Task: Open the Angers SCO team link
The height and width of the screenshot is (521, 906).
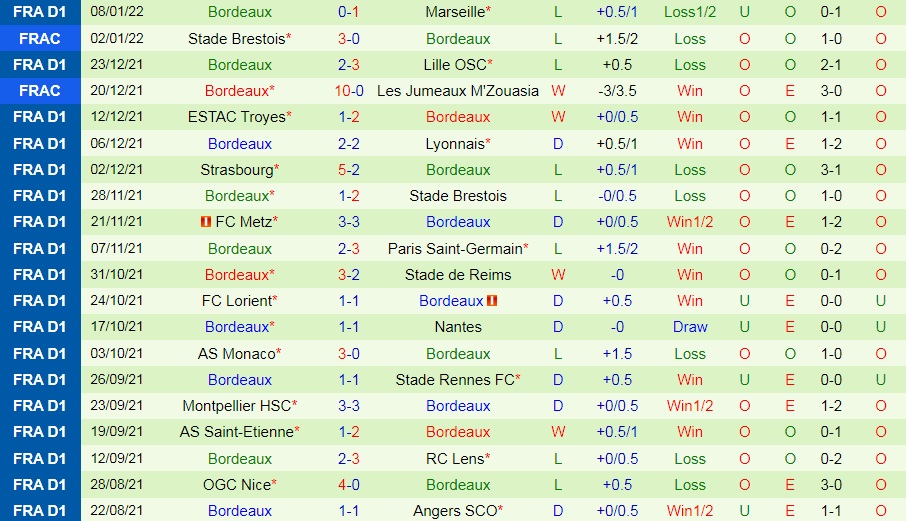Action: 454,510
